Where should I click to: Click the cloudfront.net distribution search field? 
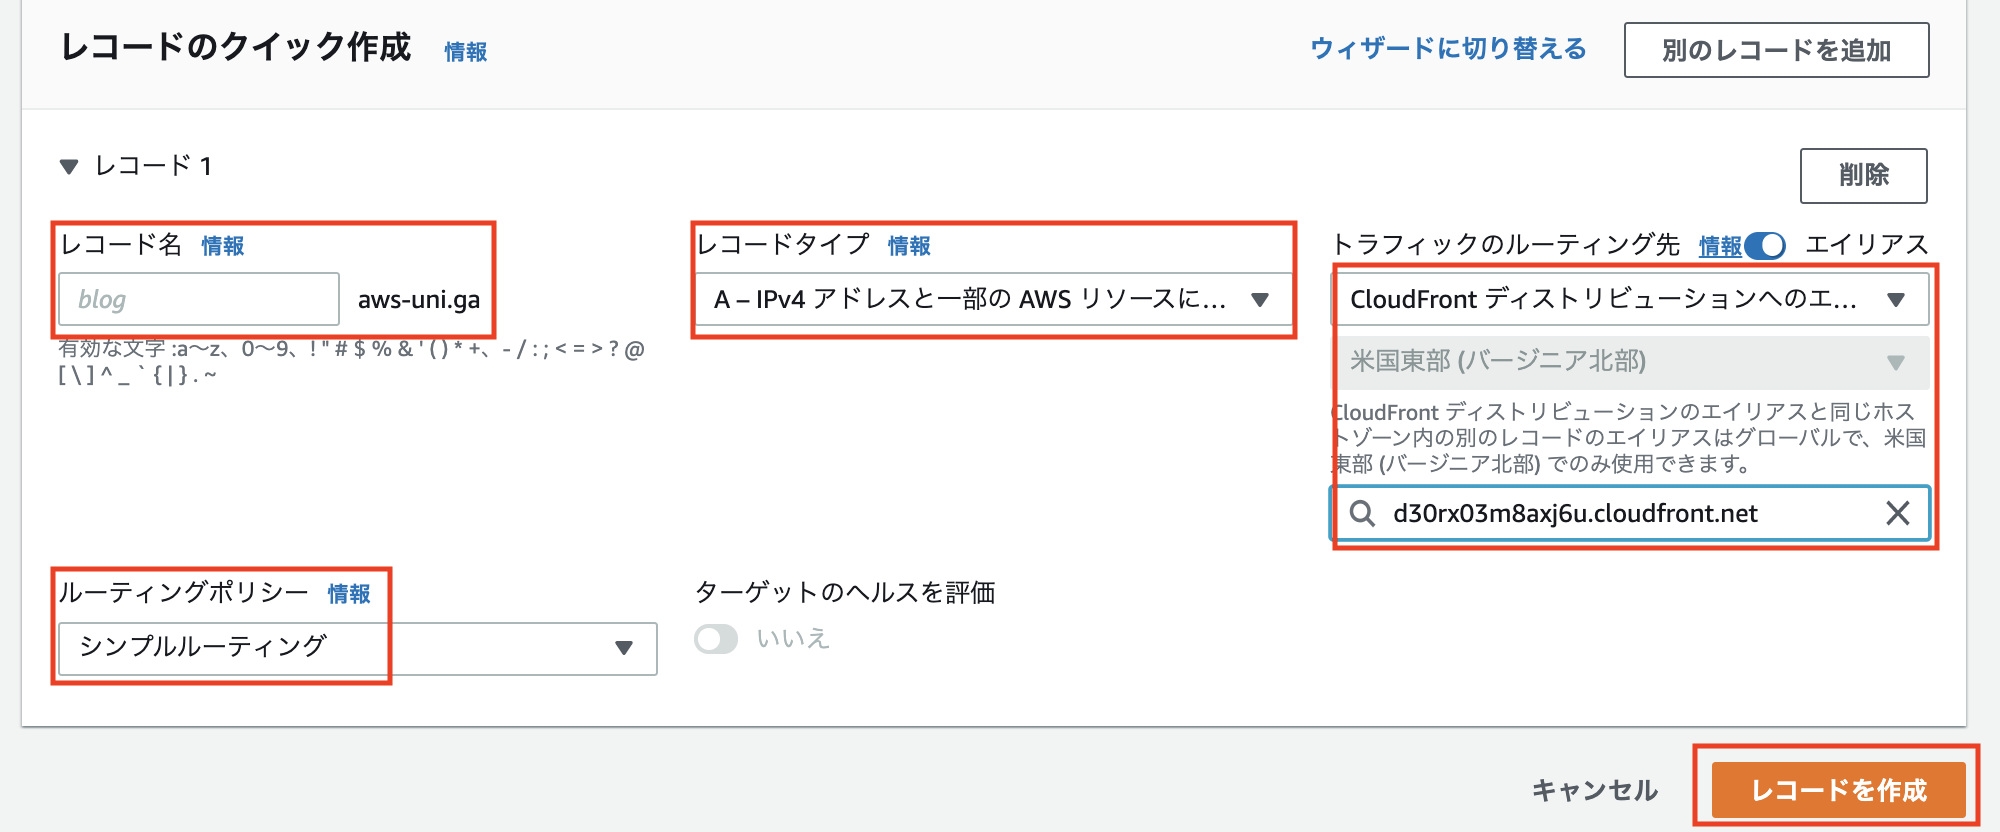(1630, 513)
